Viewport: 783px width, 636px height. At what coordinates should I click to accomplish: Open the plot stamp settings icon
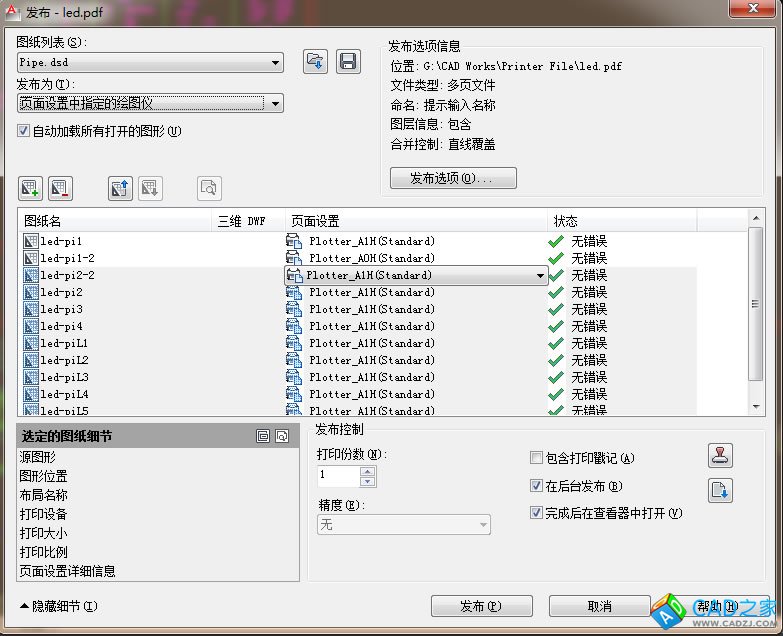[x=720, y=456]
